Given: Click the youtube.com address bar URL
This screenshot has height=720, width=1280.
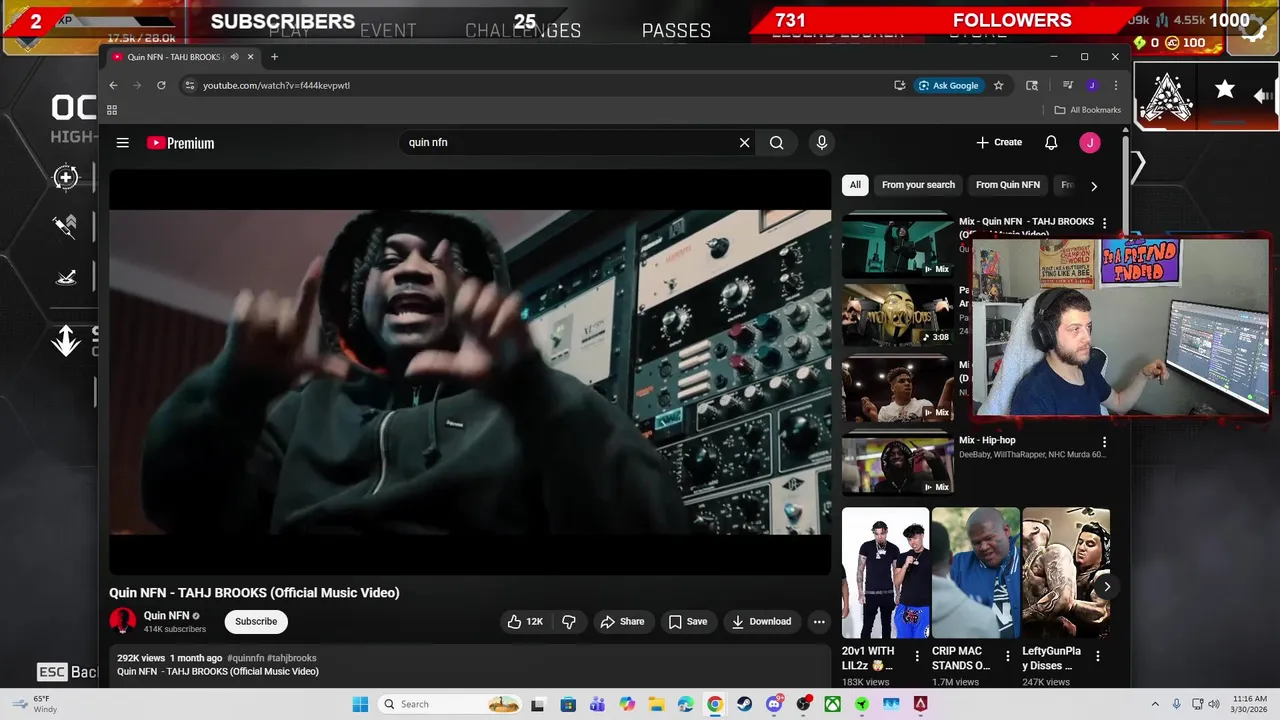Looking at the screenshot, I should [x=276, y=86].
